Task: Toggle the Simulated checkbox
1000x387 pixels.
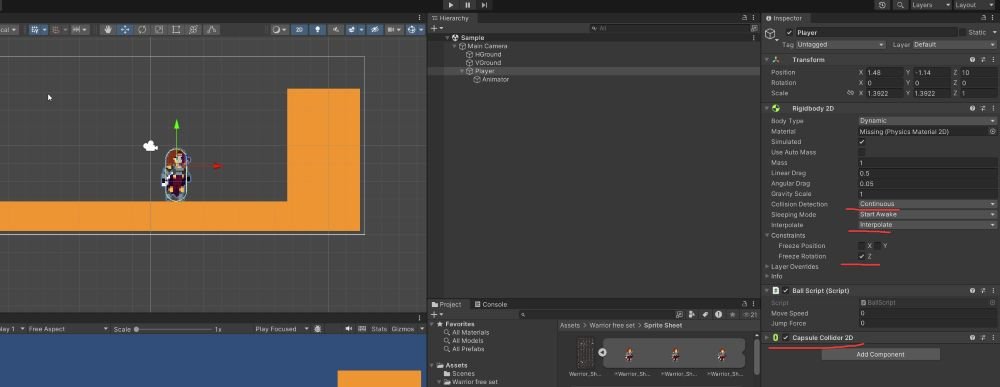Action: [x=862, y=142]
